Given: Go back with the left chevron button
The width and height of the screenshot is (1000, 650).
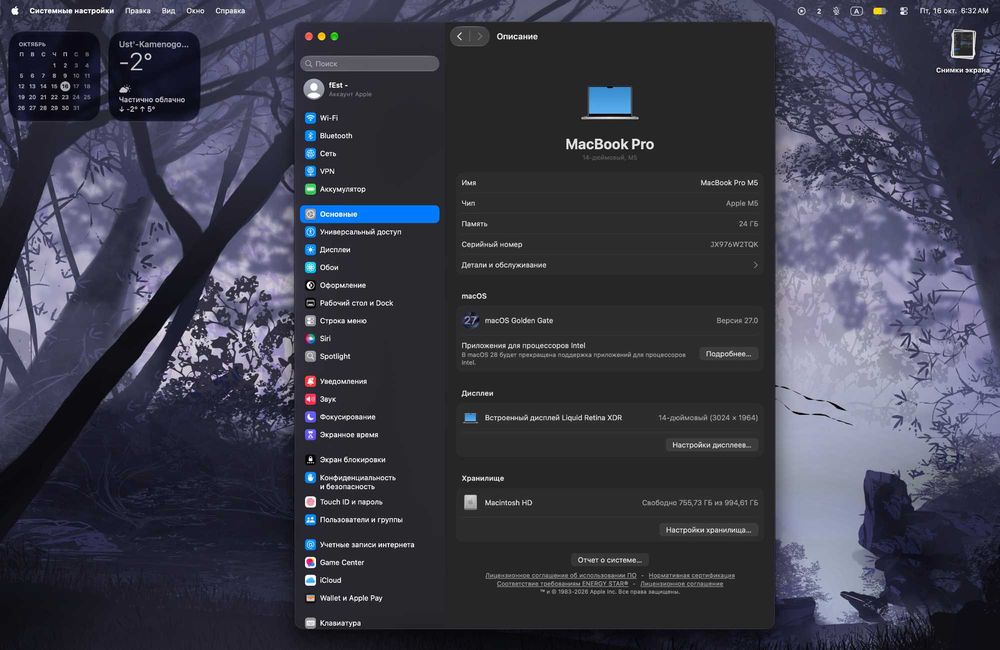Looking at the screenshot, I should (x=460, y=36).
